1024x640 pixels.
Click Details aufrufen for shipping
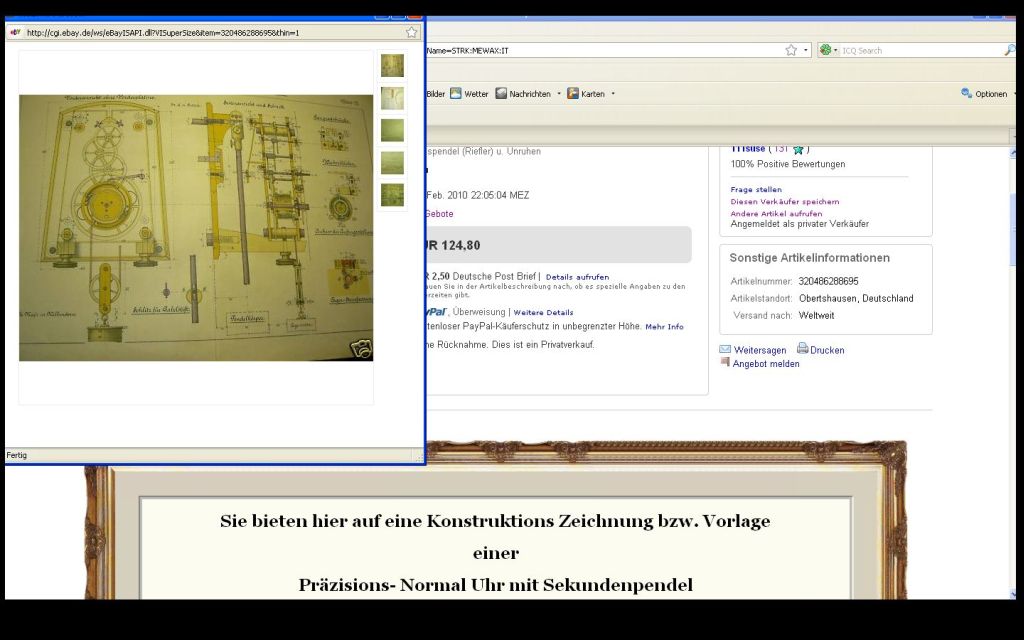(x=577, y=277)
